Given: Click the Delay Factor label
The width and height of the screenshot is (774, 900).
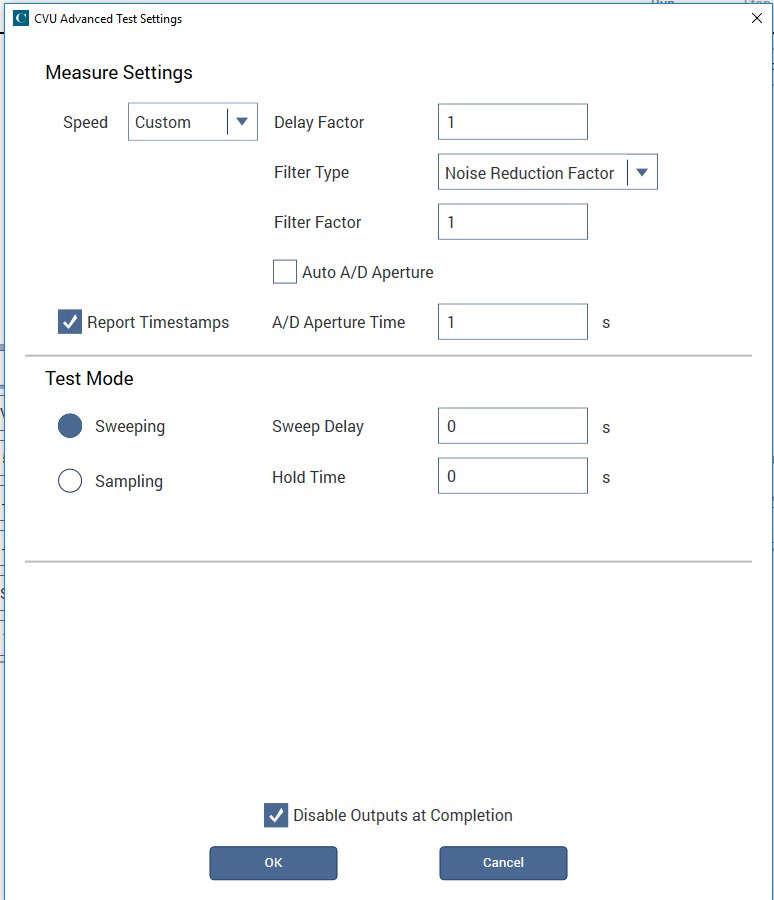Looking at the screenshot, I should [319, 122].
